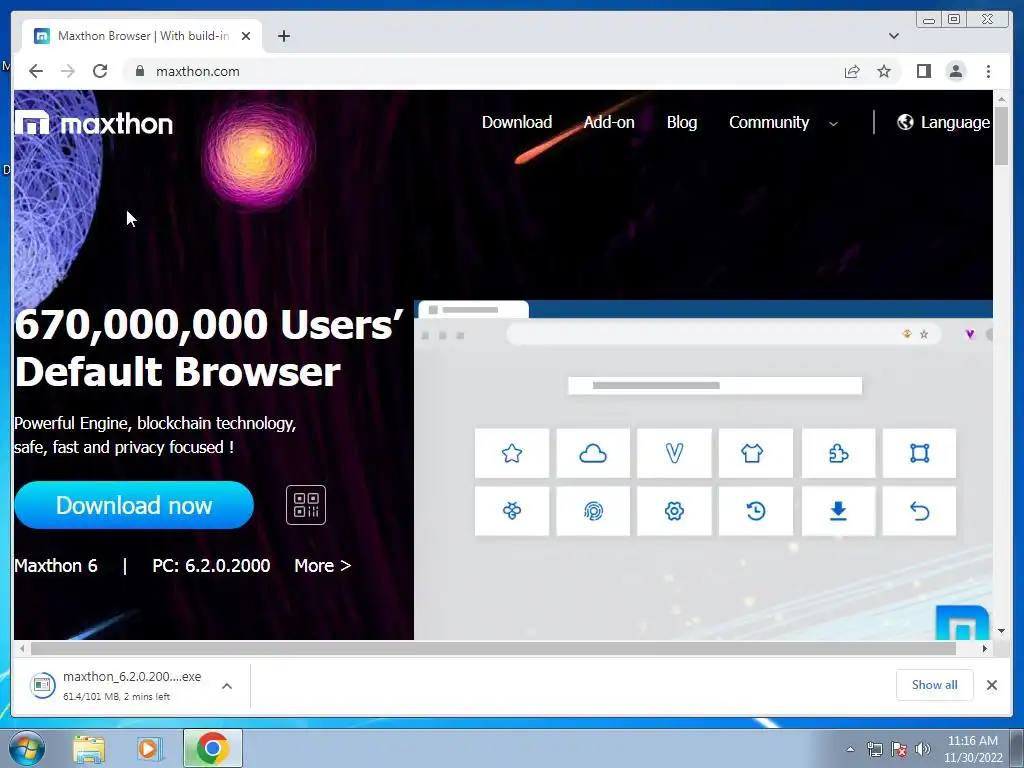
Task: Click the puzzle extension tile
Action: pos(839,453)
